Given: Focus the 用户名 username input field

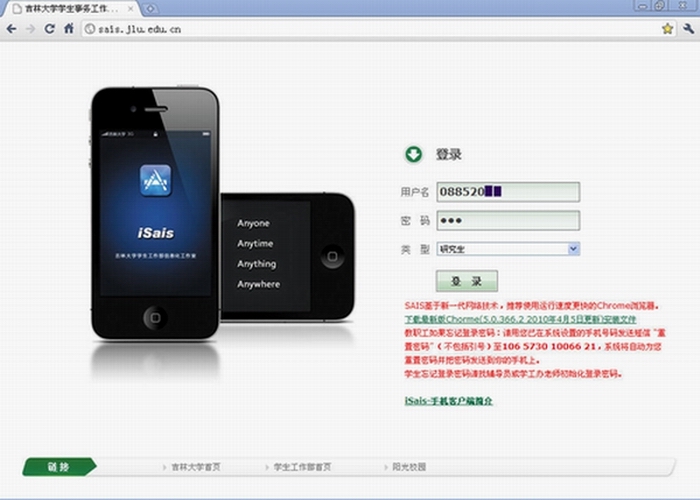Looking at the screenshot, I should 508,192.
